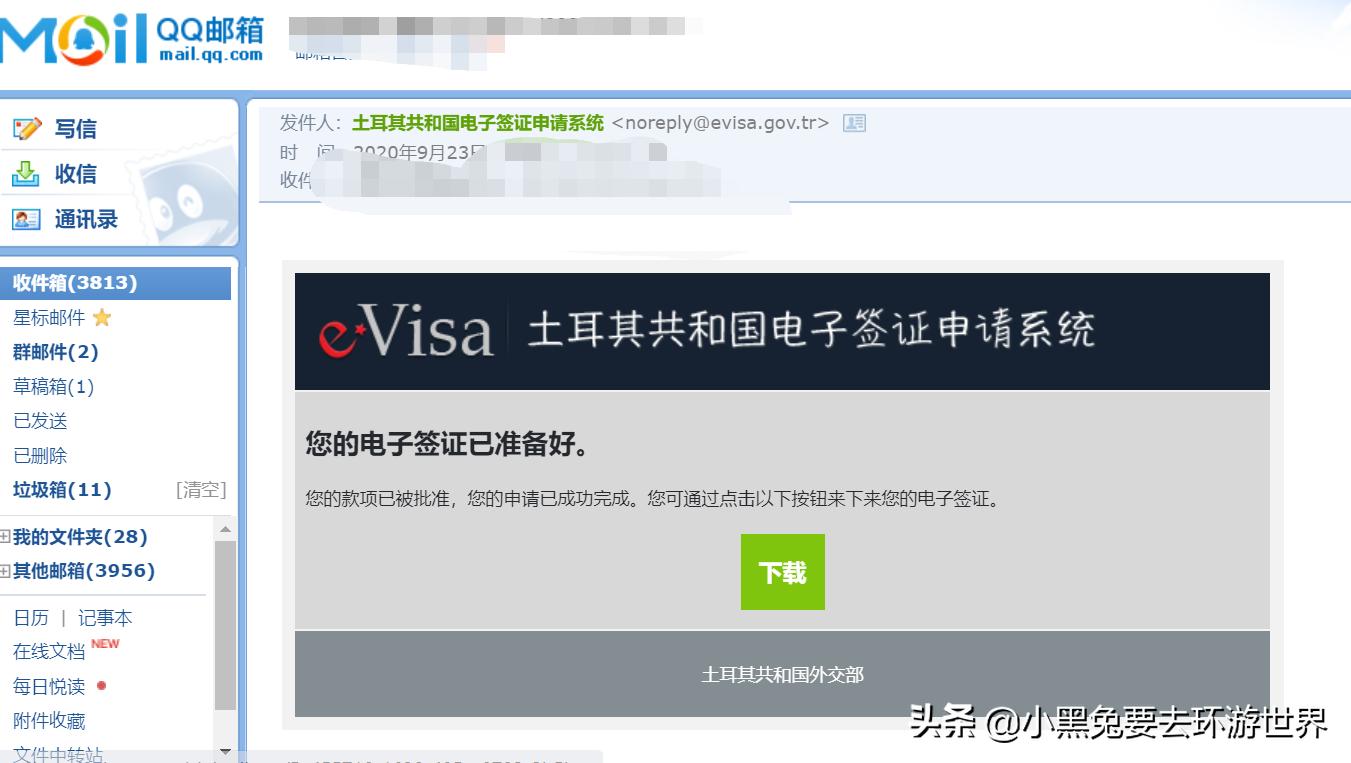Screen dimensions: 1351x763
Task: Open the contacts card icon
Action: tap(26, 219)
